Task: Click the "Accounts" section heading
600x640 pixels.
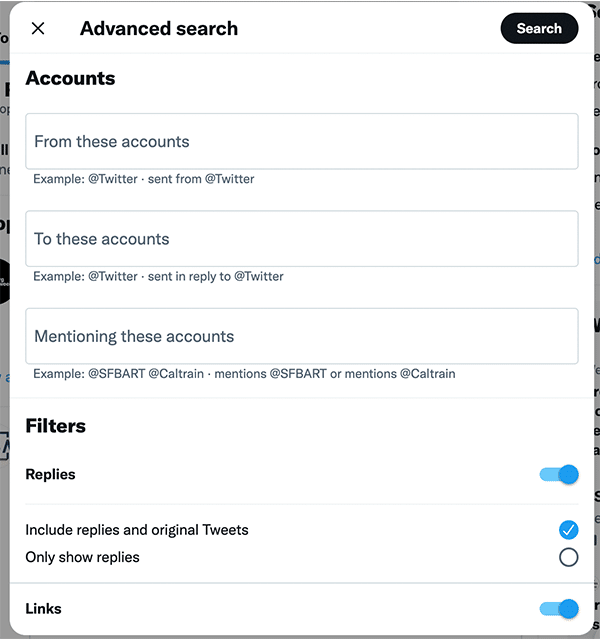Action: pyautogui.click(x=70, y=78)
